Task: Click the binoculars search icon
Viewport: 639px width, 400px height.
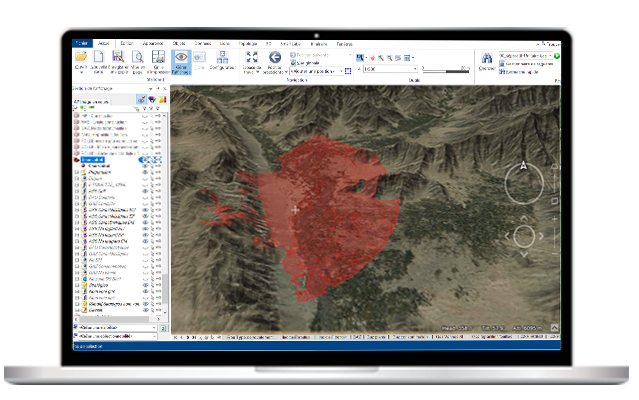Action: [x=486, y=58]
